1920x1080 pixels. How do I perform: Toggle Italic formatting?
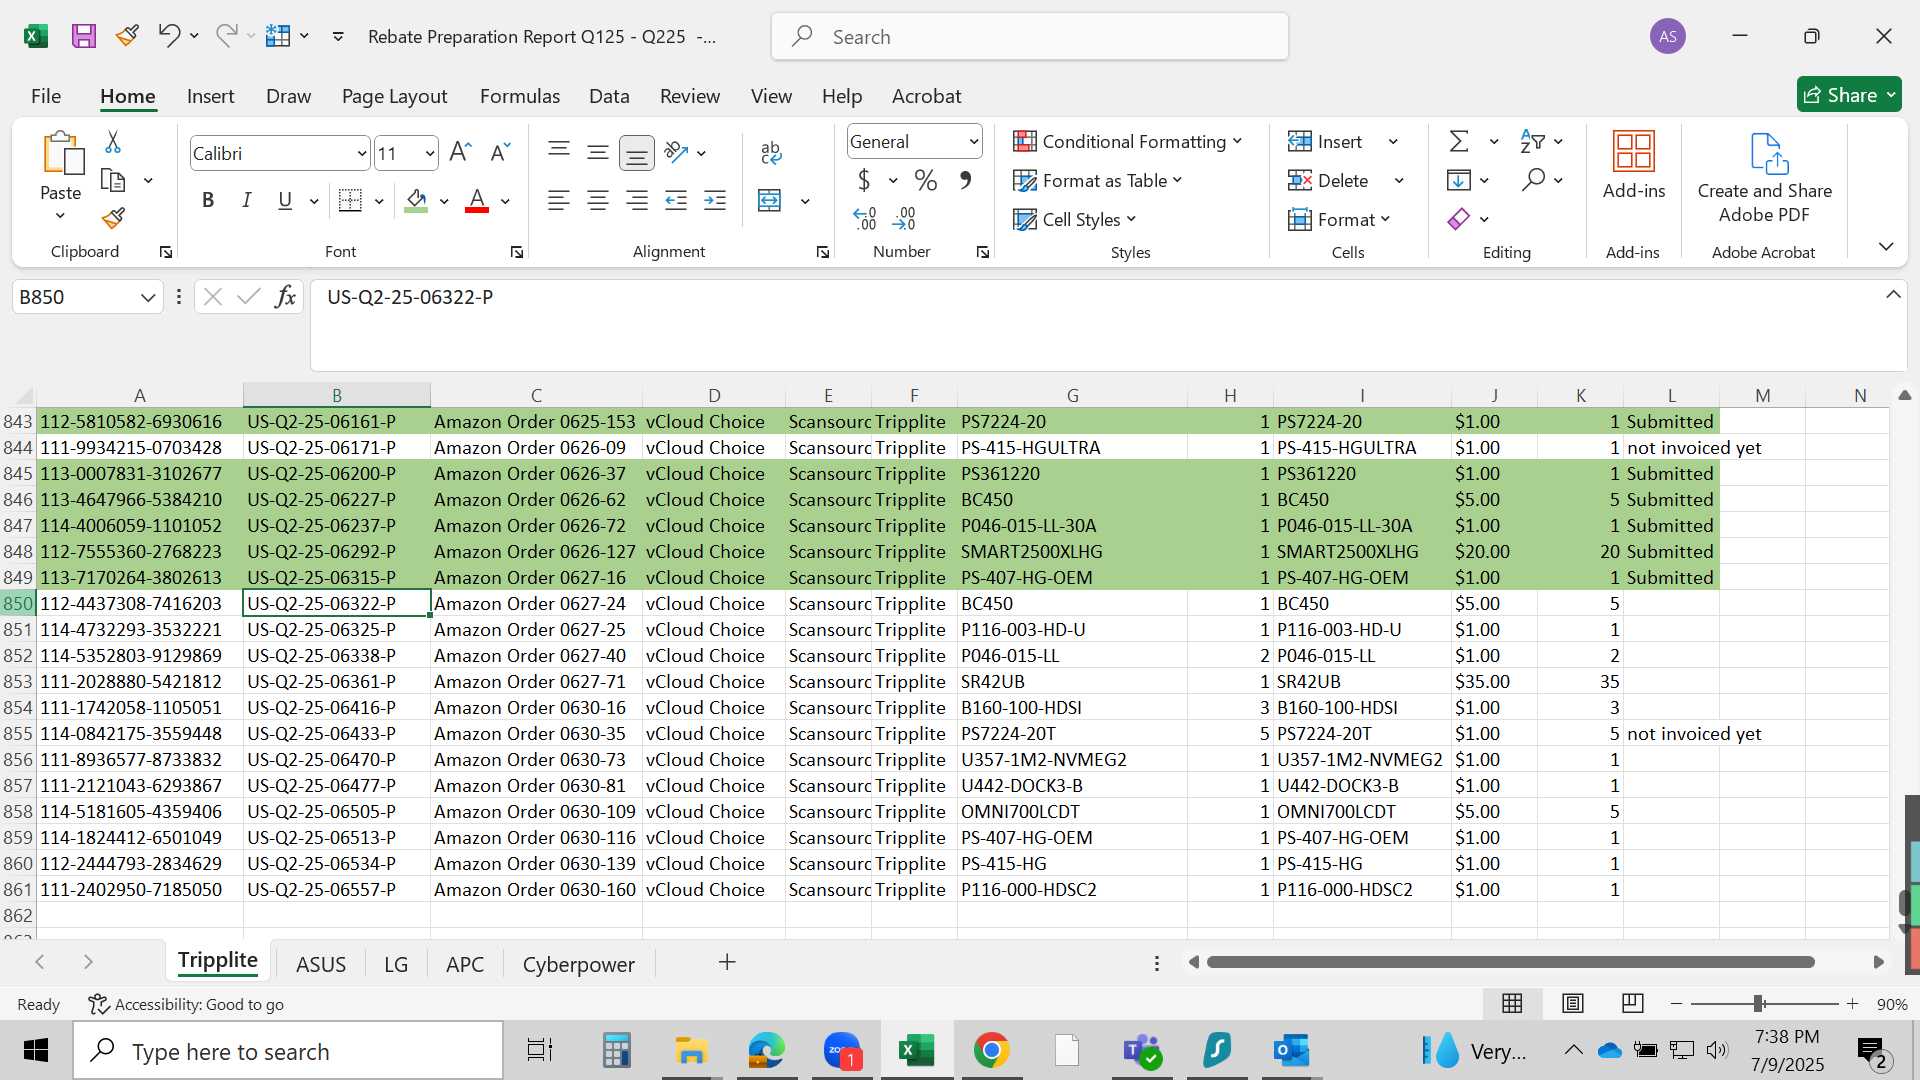(x=246, y=201)
